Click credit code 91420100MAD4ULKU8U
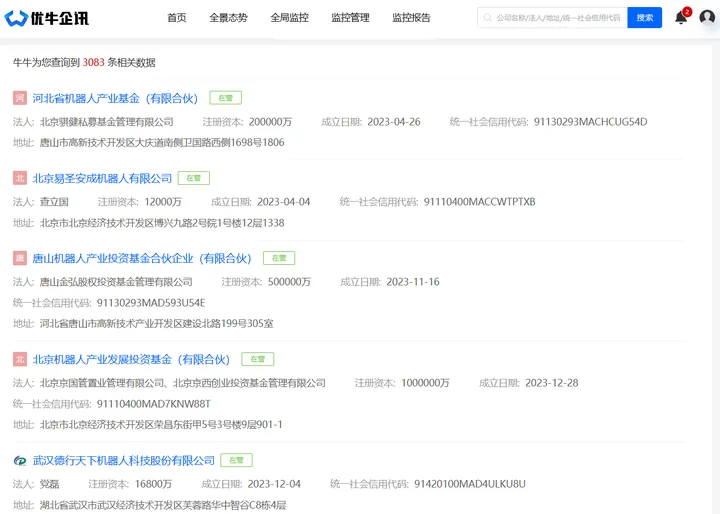 click(x=470, y=484)
